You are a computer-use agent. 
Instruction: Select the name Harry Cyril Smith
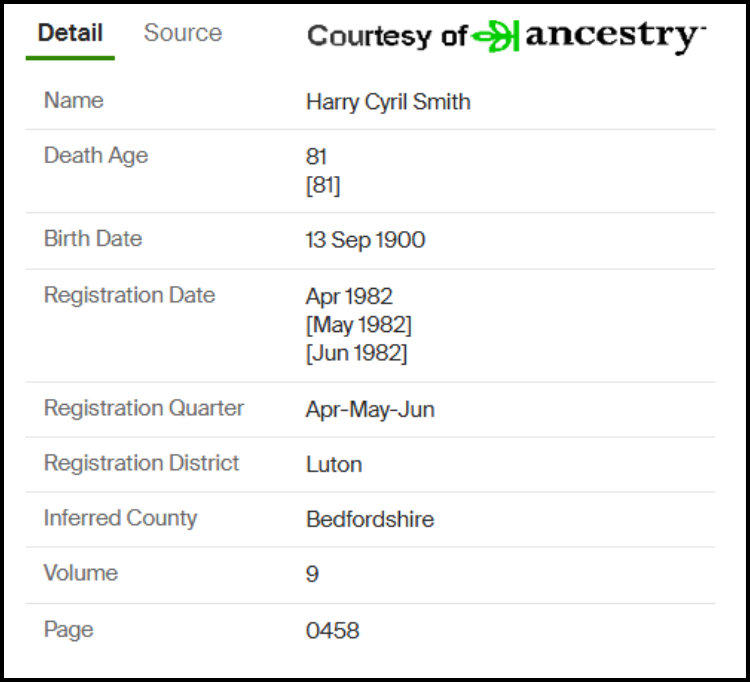[x=388, y=102]
